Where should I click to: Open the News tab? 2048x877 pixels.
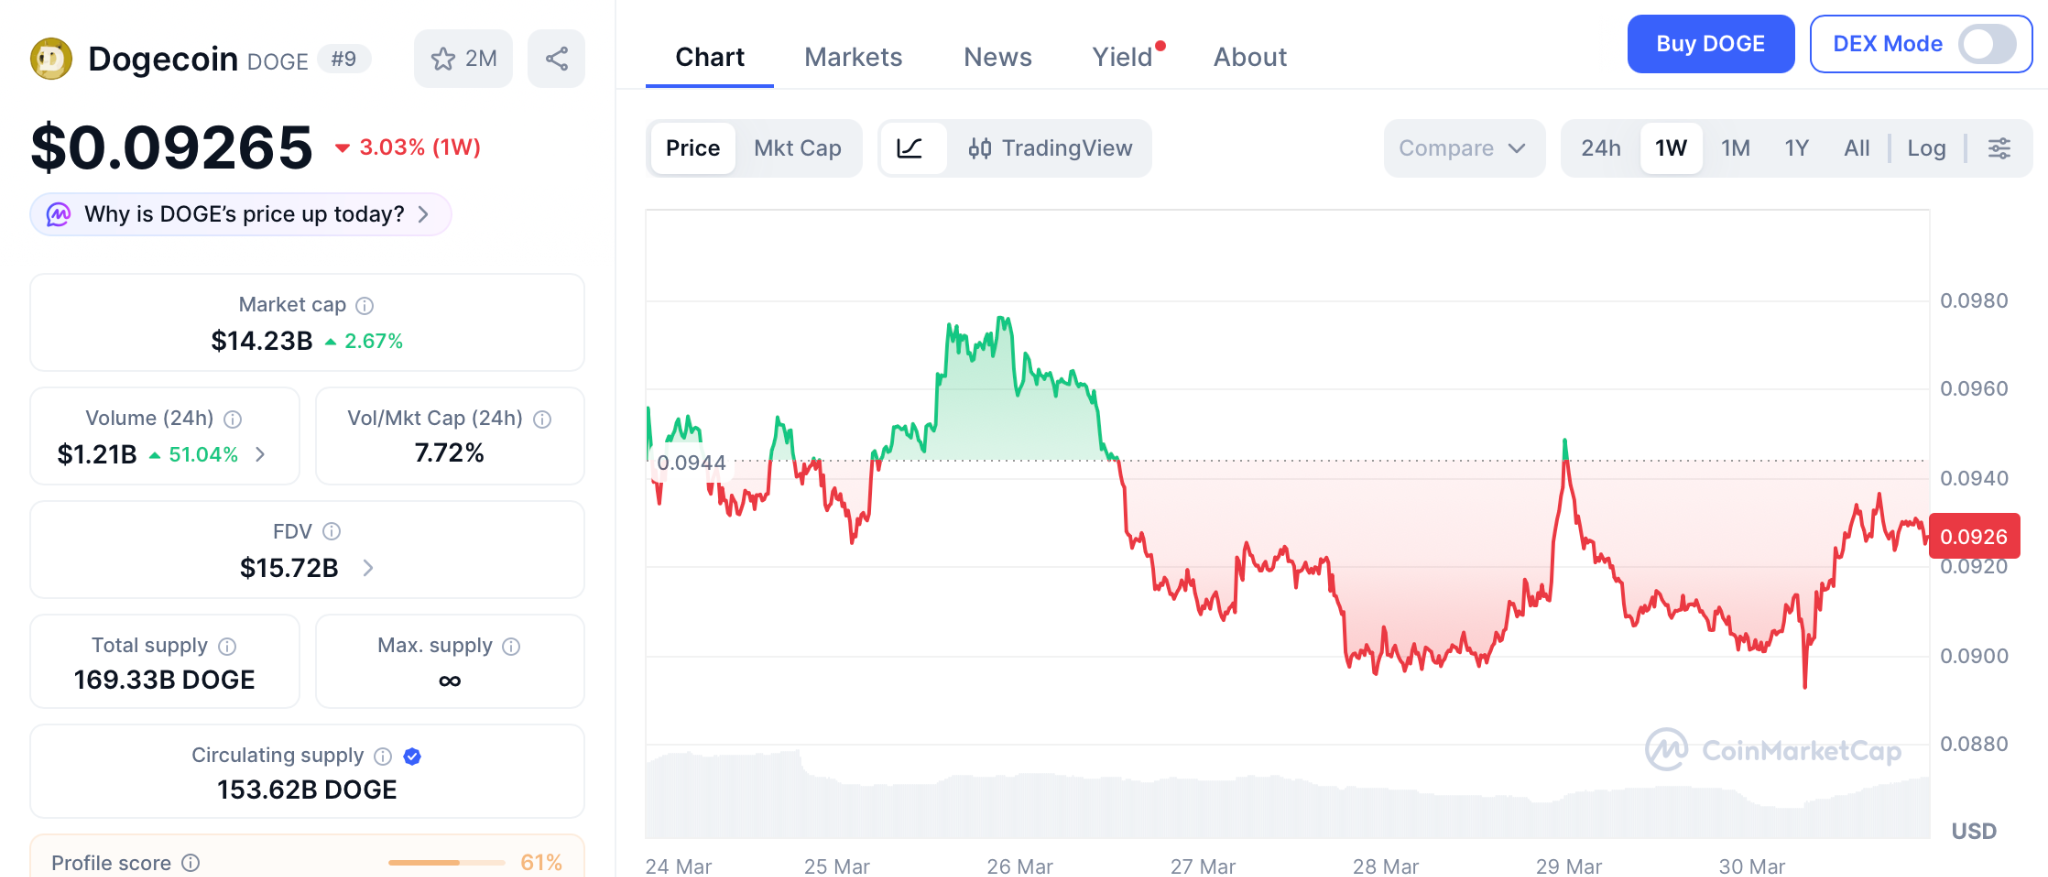click(x=997, y=57)
